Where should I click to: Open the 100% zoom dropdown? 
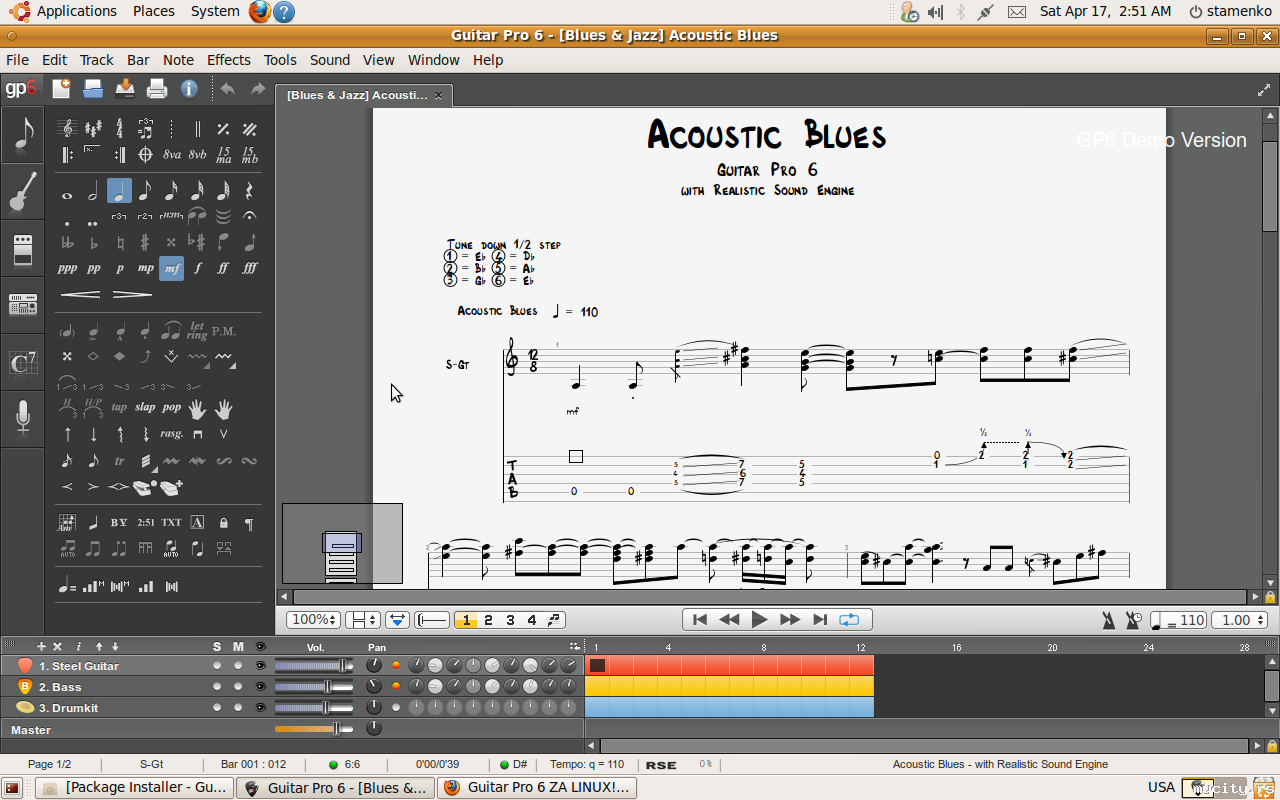[x=313, y=620]
